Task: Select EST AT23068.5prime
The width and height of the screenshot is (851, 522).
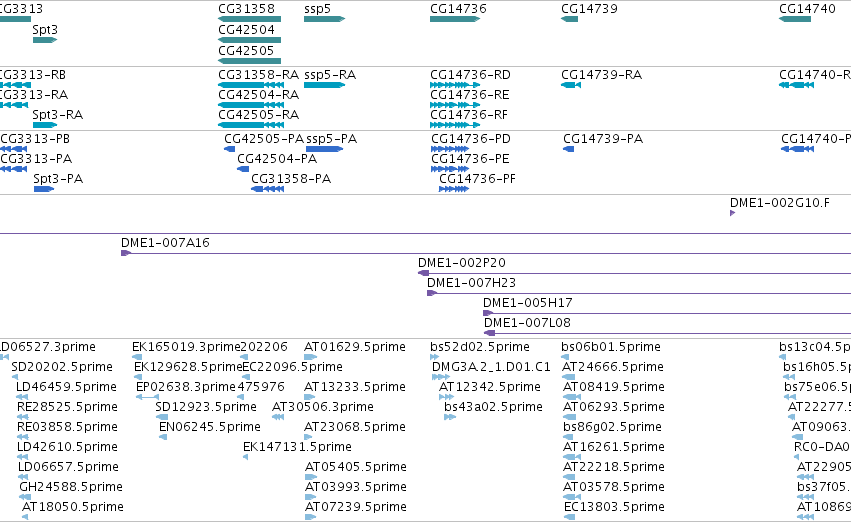Action: (309, 437)
